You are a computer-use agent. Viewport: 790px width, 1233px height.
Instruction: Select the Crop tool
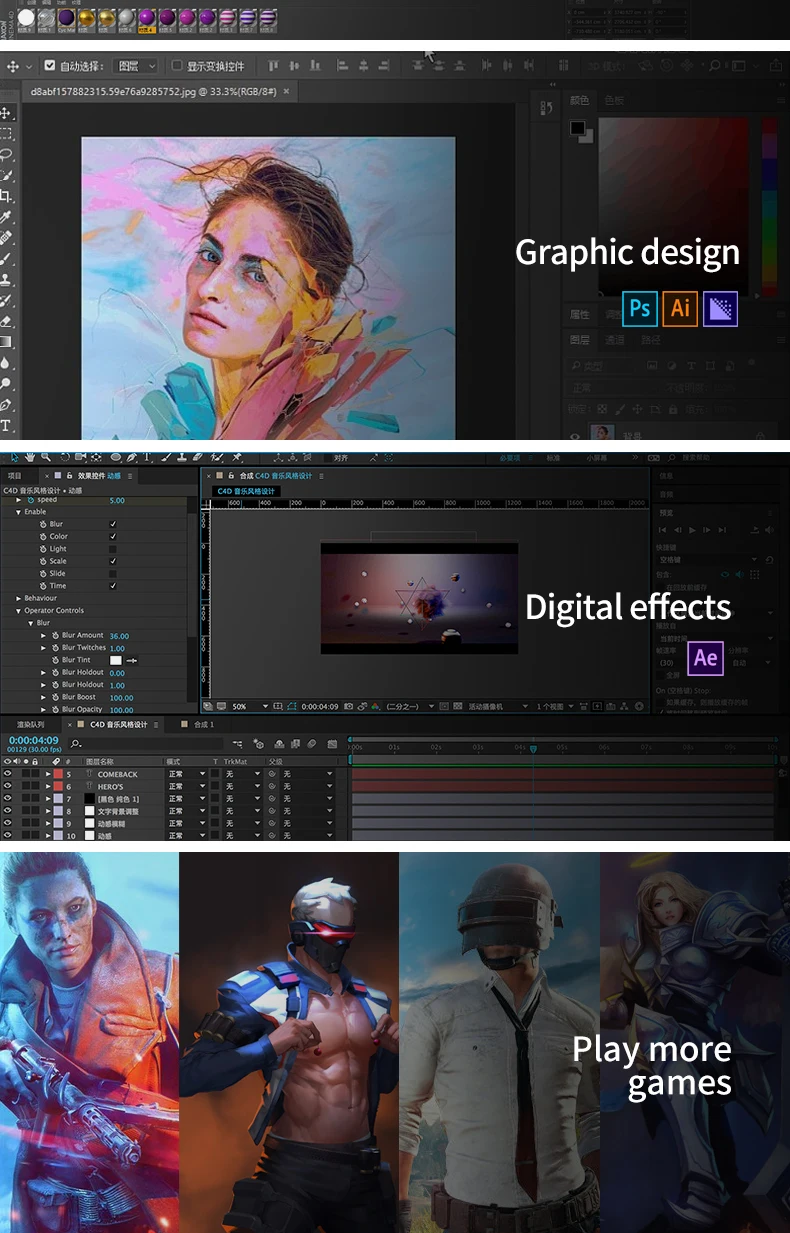click(x=7, y=196)
